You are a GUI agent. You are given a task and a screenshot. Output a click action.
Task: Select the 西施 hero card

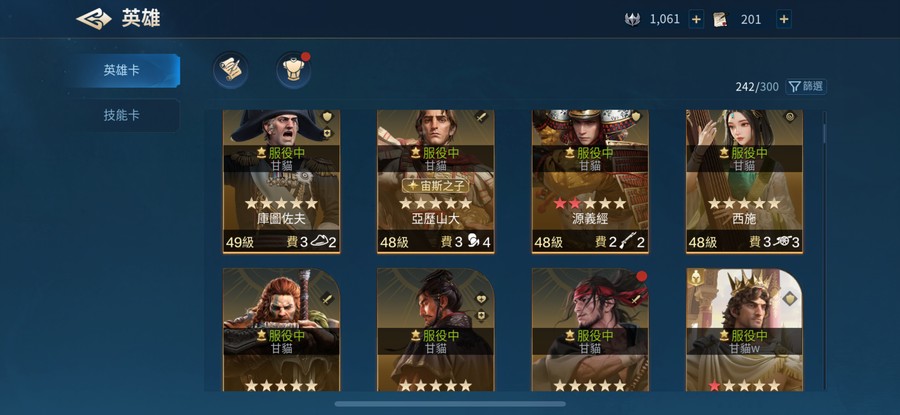(744, 181)
